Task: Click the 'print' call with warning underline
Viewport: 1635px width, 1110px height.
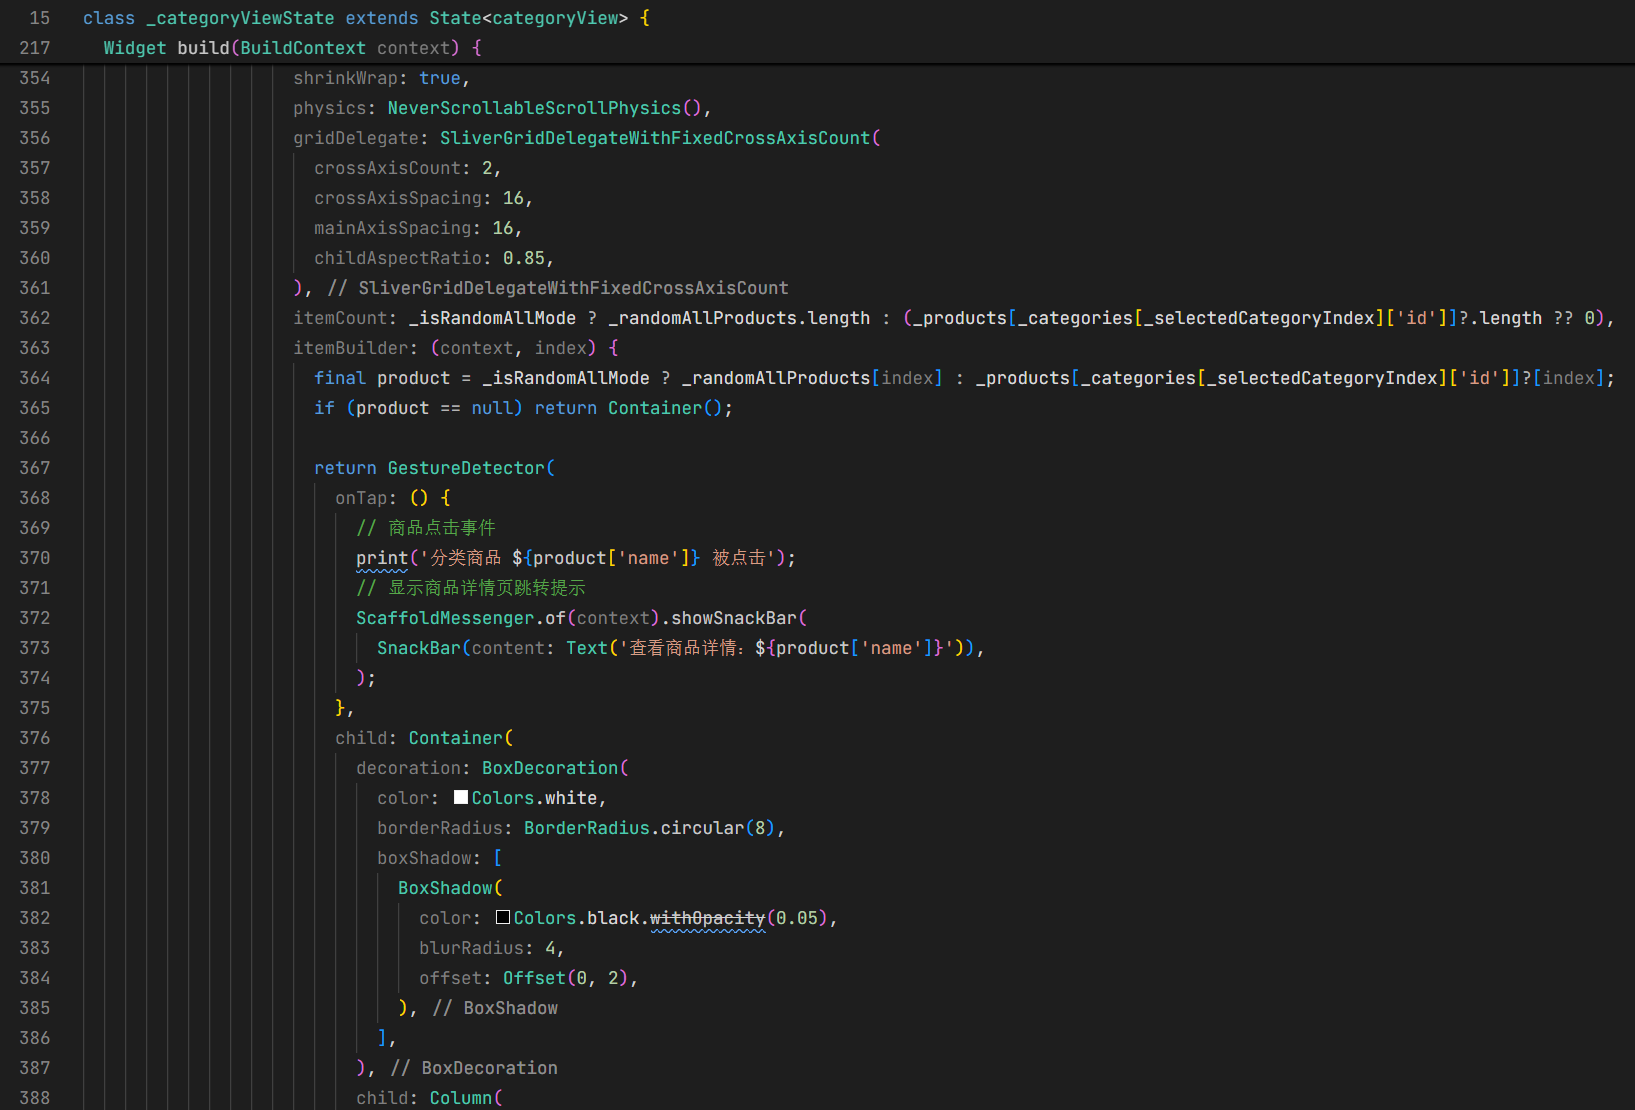Action: [x=382, y=558]
